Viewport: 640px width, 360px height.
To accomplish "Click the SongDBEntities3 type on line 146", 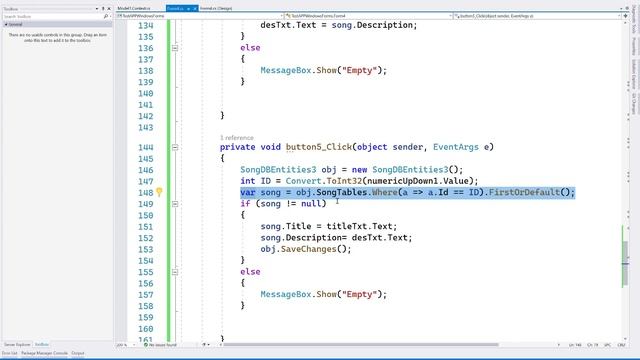I will 278,169.
